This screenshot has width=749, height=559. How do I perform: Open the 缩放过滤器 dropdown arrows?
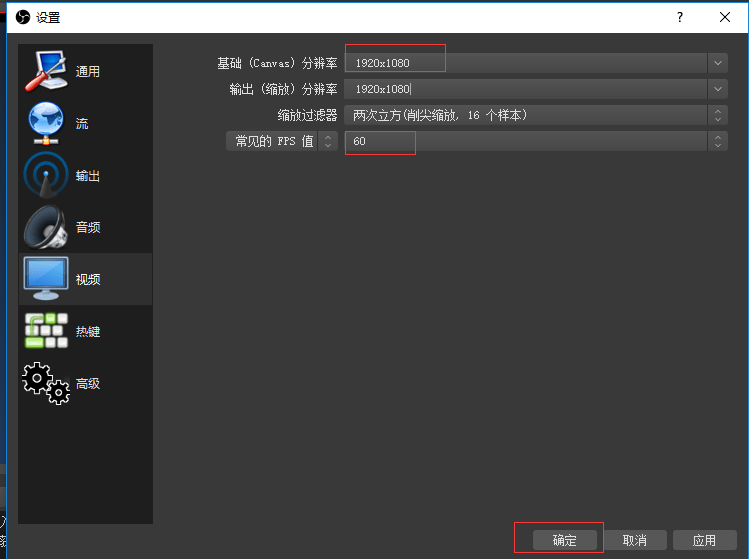tap(717, 115)
